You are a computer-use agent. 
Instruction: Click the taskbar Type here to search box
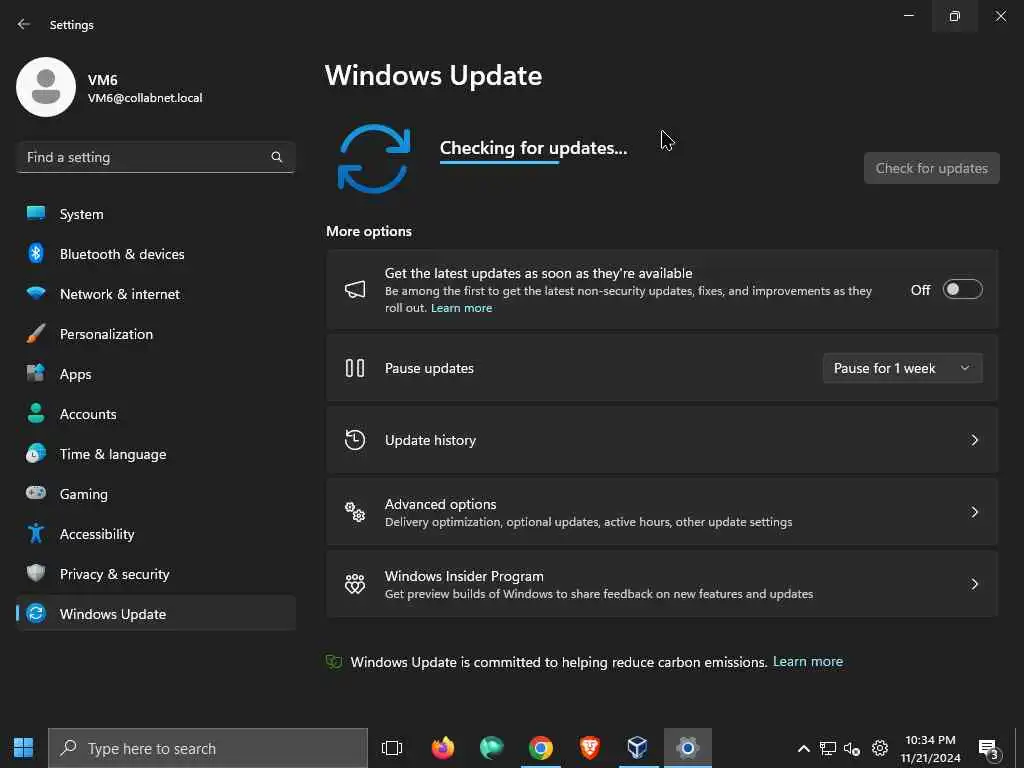(x=208, y=748)
